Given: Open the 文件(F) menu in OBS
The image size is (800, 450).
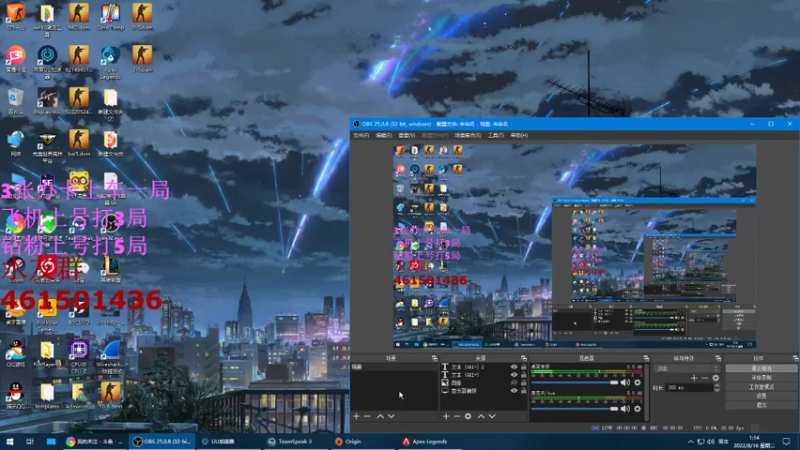Looking at the screenshot, I should point(361,136).
